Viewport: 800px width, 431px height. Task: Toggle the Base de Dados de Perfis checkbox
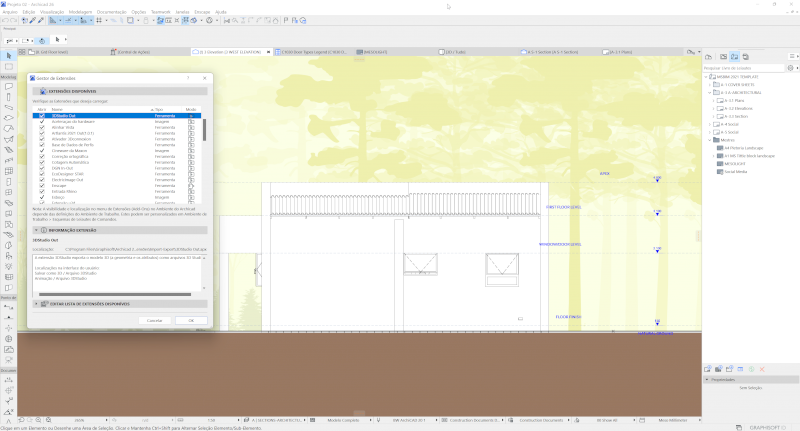(x=41, y=145)
